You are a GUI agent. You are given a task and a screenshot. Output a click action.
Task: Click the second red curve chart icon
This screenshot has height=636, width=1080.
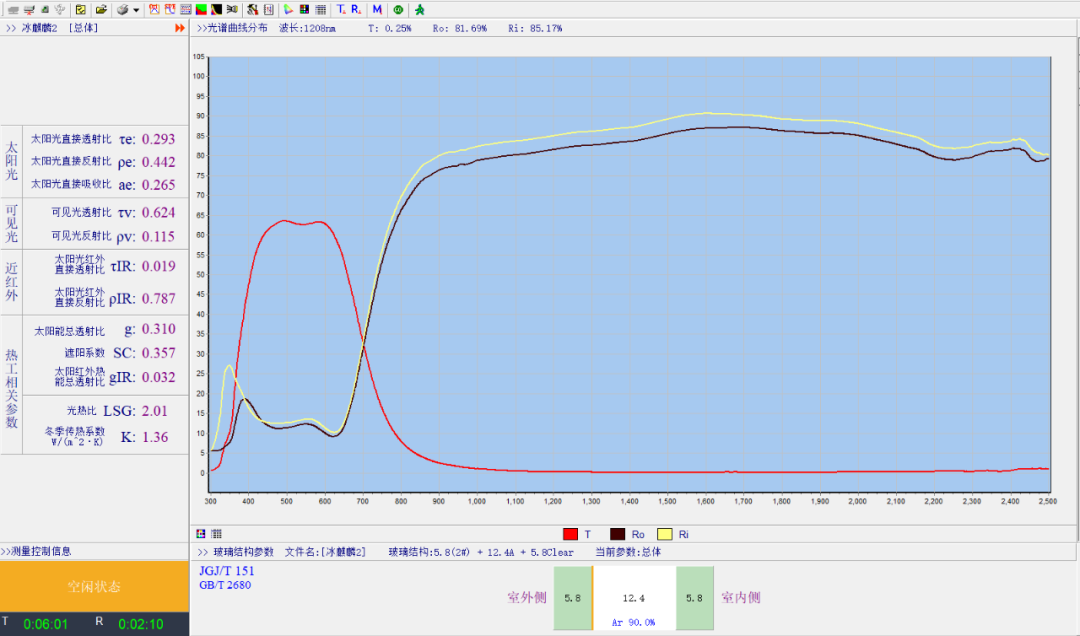169,10
